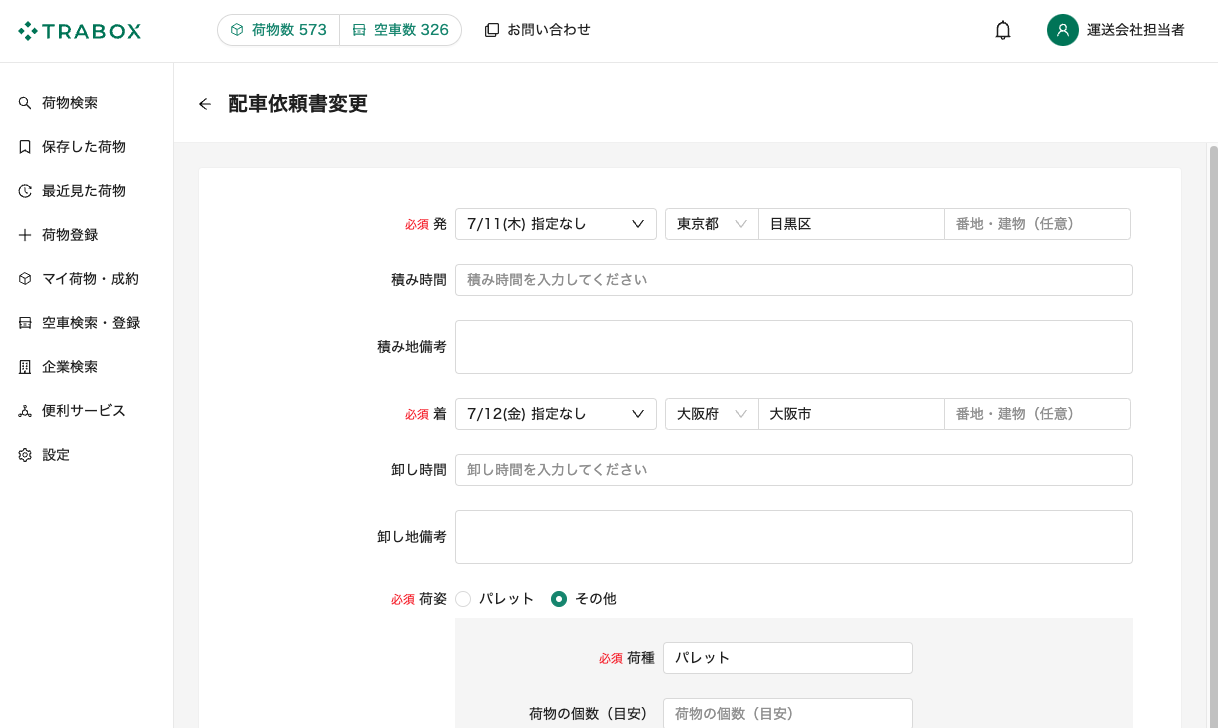Image resolution: width=1218 pixels, height=728 pixels.
Task: Click the 設定 gear icon
Action: point(25,455)
